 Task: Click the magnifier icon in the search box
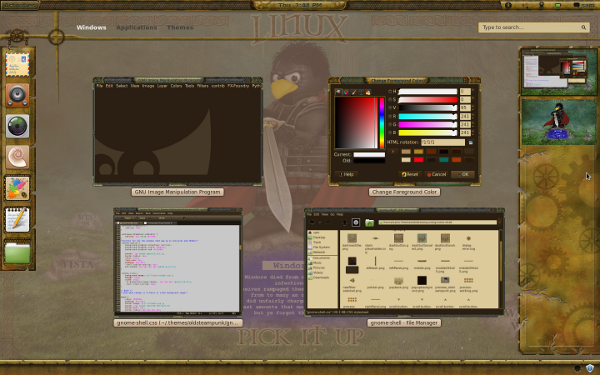[584, 28]
